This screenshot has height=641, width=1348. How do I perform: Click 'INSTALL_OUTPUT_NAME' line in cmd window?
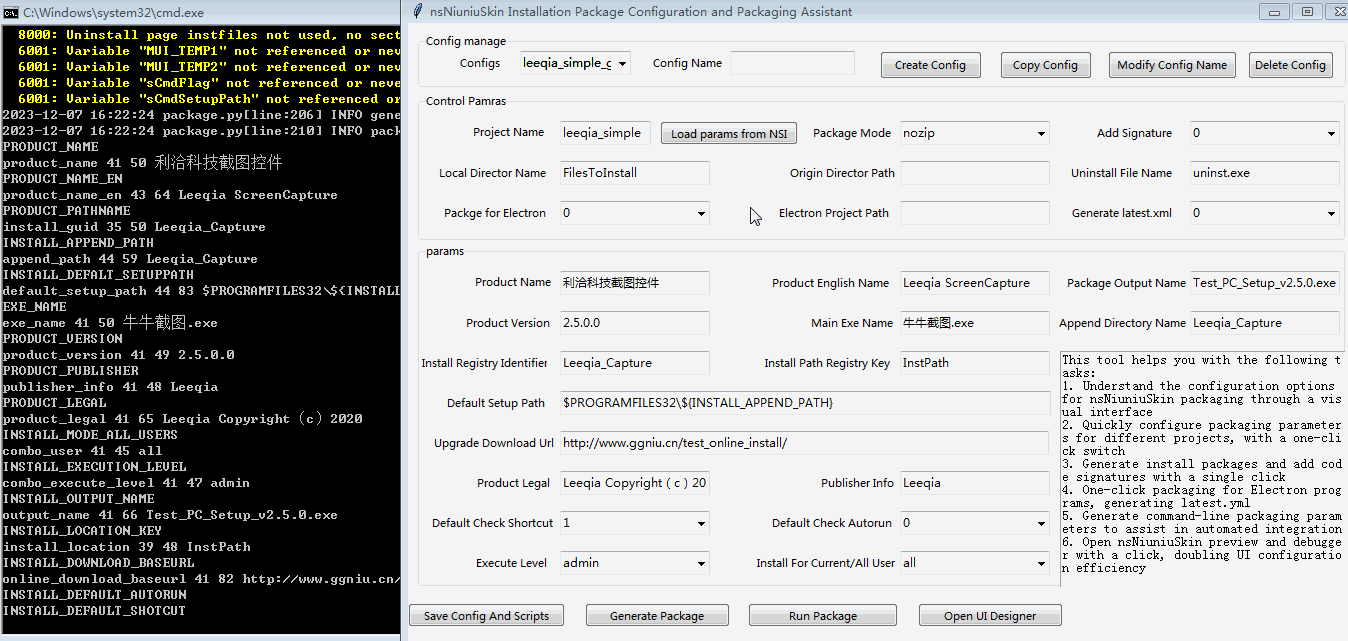click(x=78, y=499)
